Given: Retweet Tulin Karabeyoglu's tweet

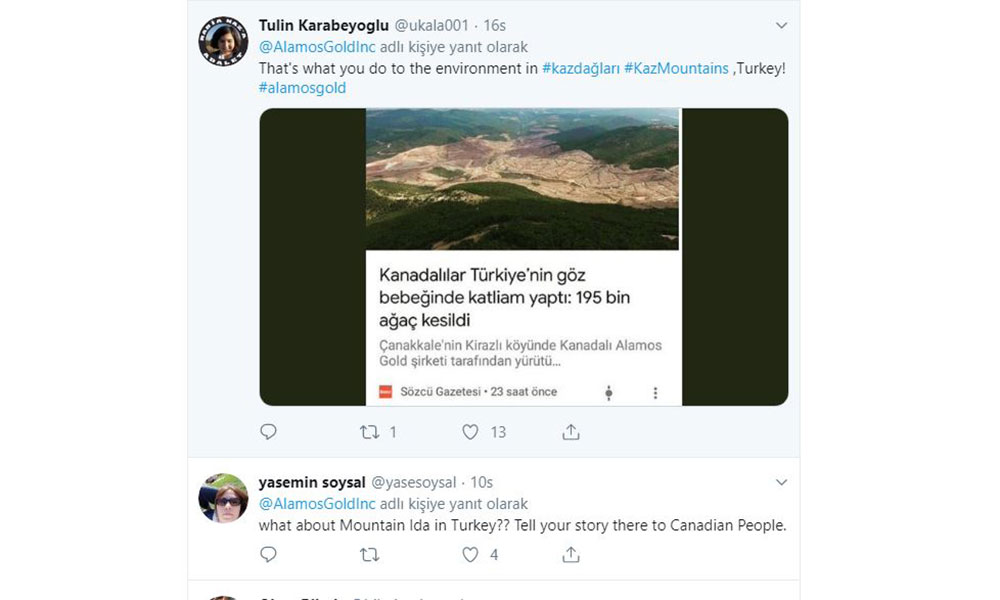Looking at the screenshot, I should pyautogui.click(x=370, y=432).
